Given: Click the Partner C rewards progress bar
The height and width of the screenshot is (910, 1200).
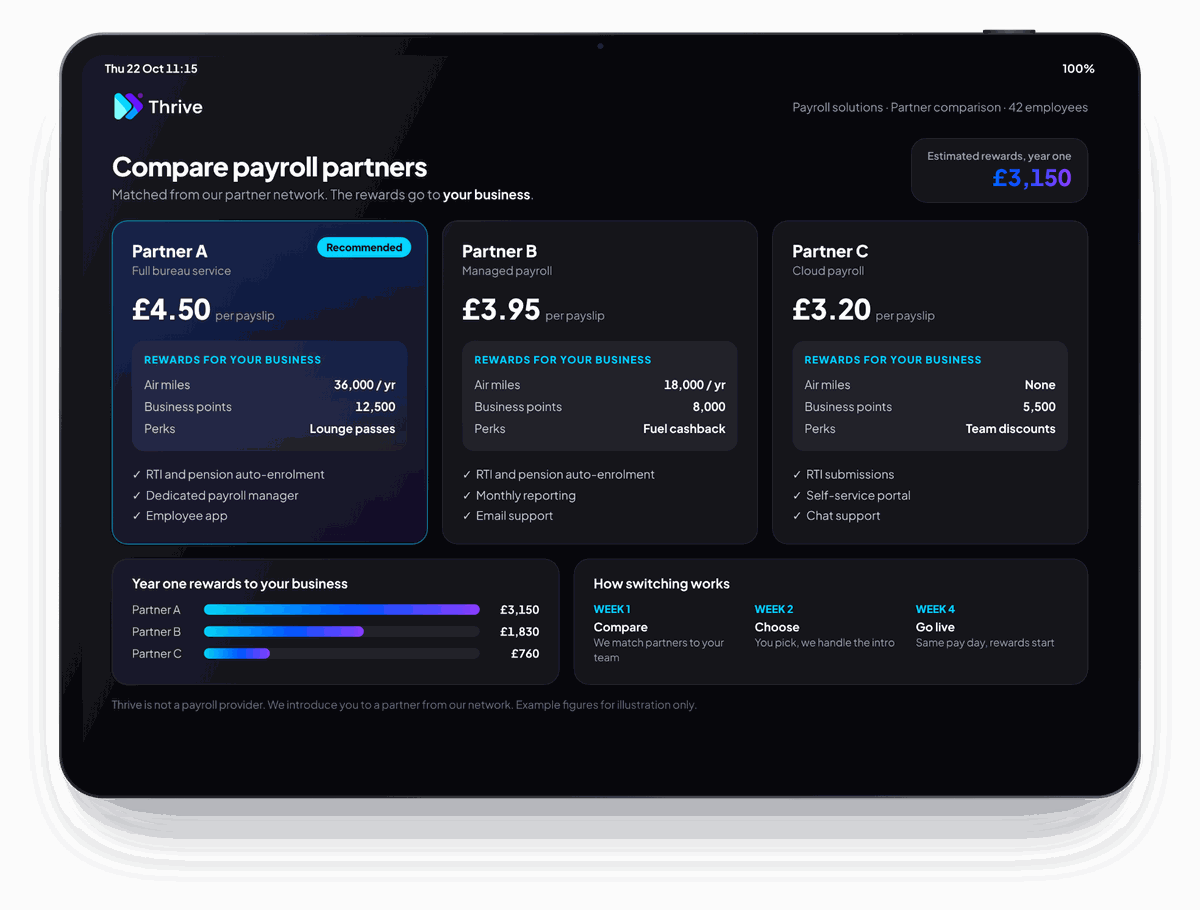Looking at the screenshot, I should [342, 654].
